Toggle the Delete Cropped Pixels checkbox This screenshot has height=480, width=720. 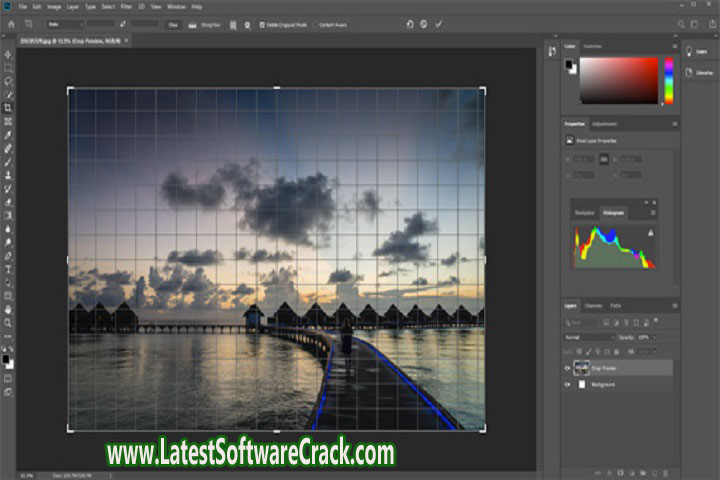pos(262,25)
